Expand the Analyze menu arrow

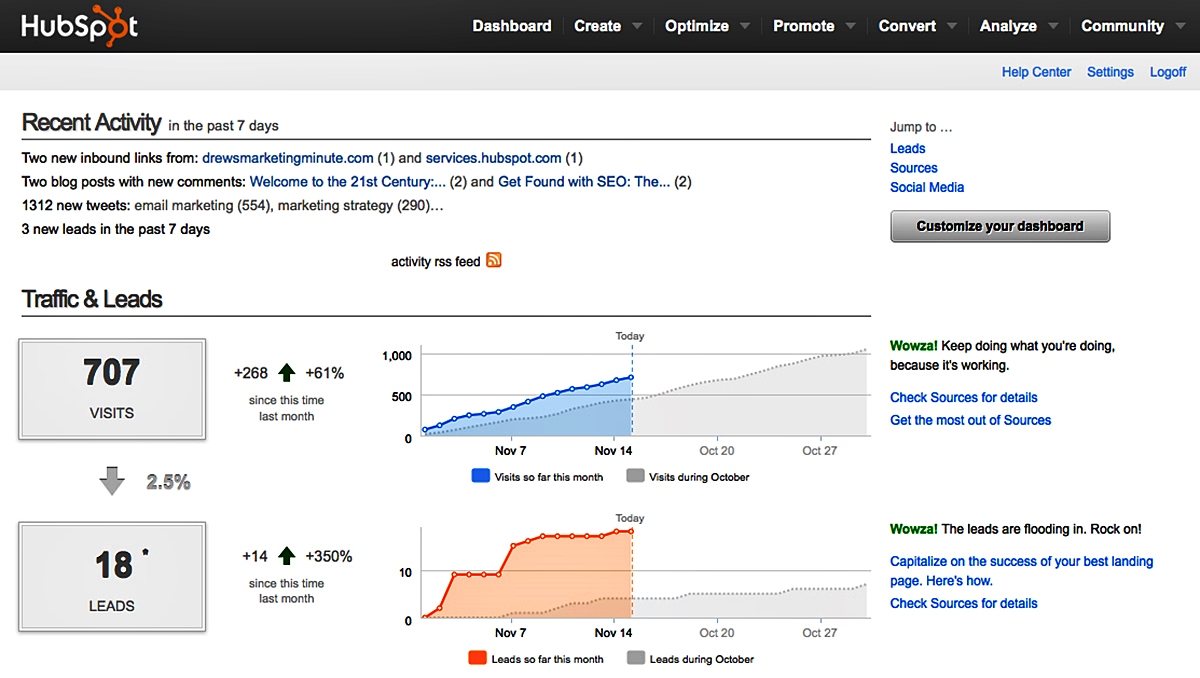tap(1053, 27)
